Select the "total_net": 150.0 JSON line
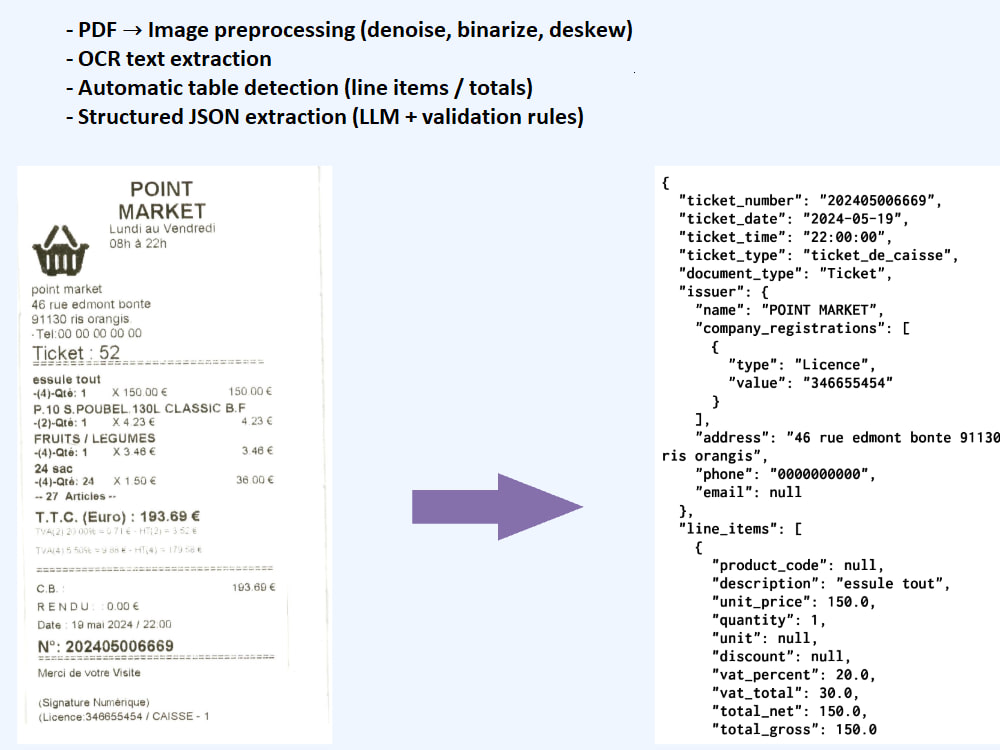The image size is (1000, 750). pyautogui.click(x=790, y=711)
